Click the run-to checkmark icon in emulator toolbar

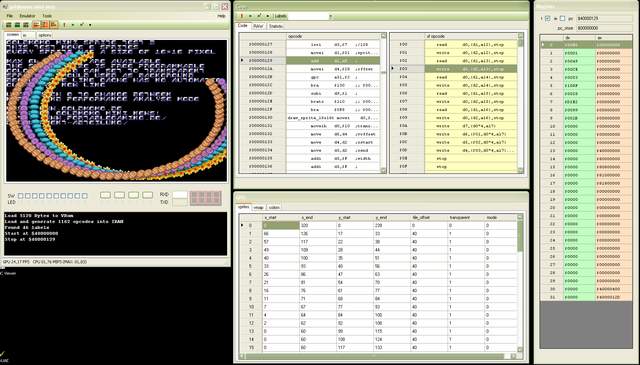(82, 25)
